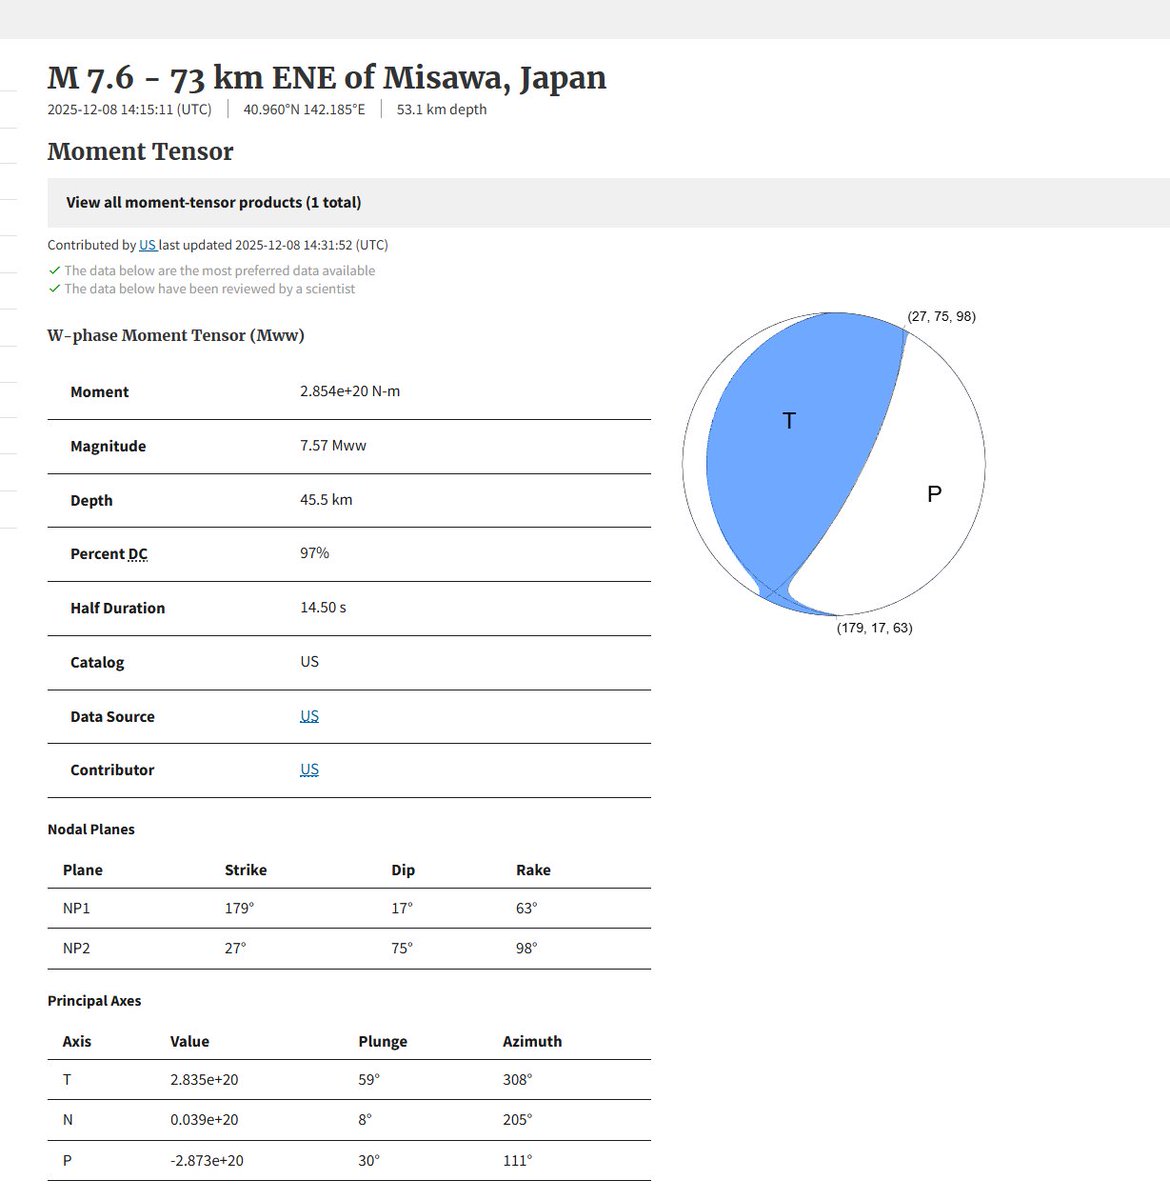Click the (27, 75, 98) nodal plane label
Screen dimensions: 1170x1200
(941, 316)
